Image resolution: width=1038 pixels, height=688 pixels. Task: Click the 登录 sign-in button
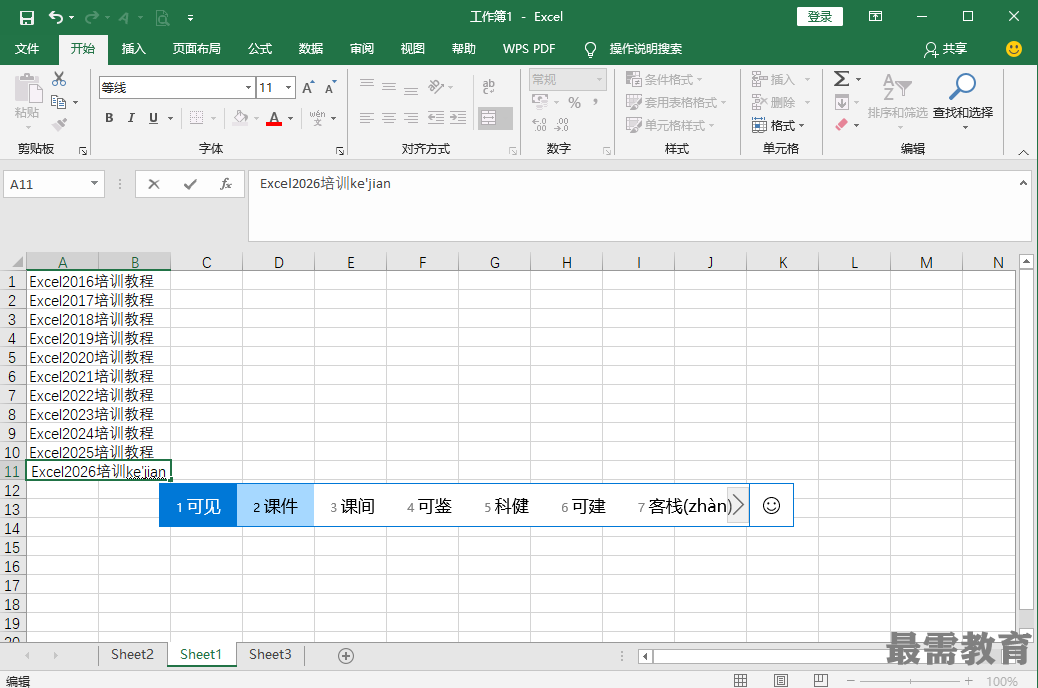(820, 17)
